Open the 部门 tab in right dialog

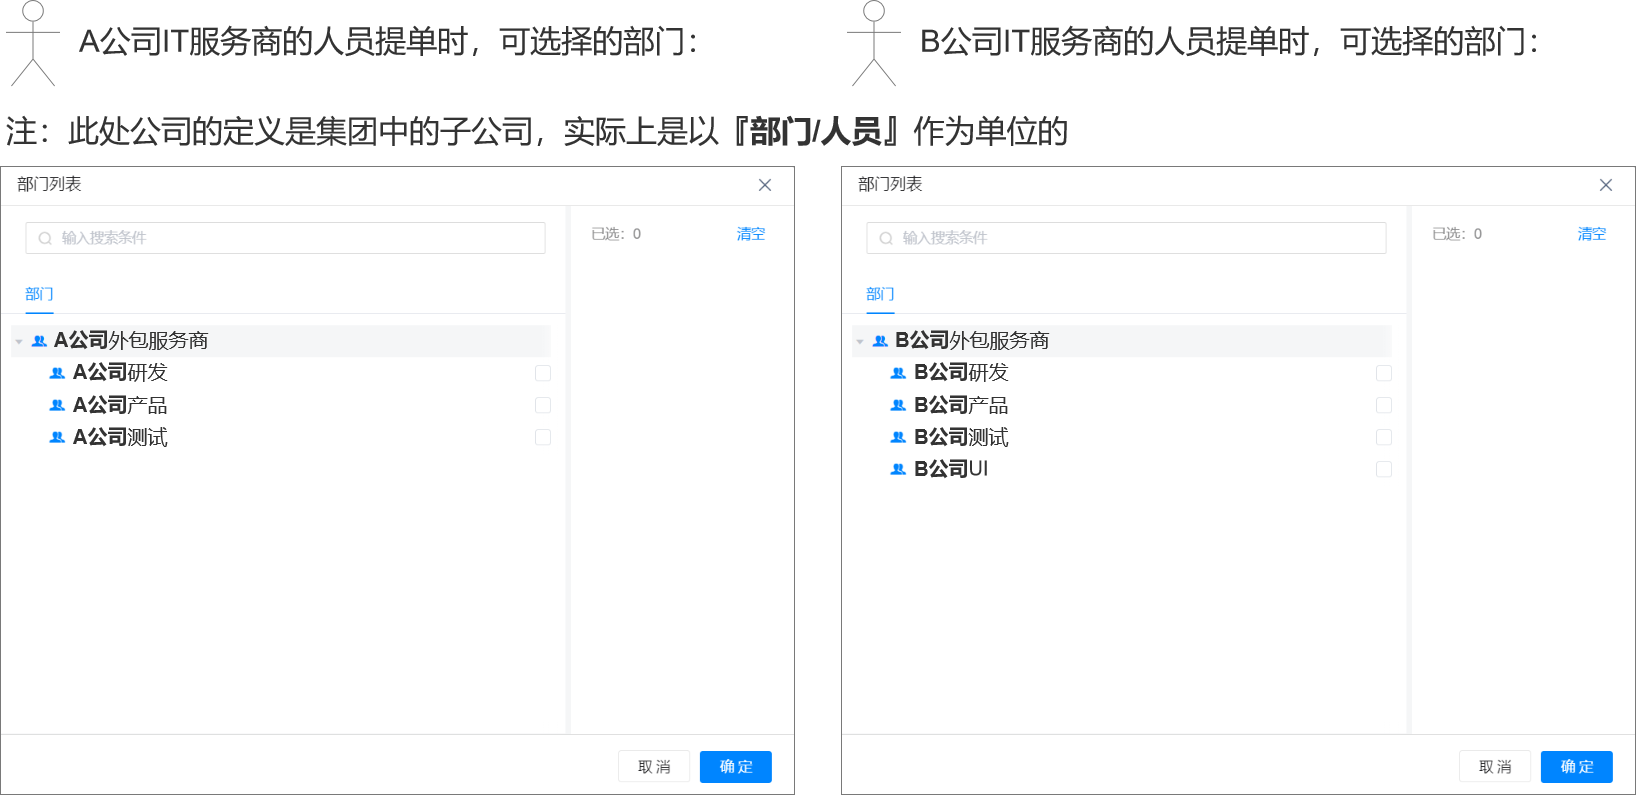coord(880,294)
